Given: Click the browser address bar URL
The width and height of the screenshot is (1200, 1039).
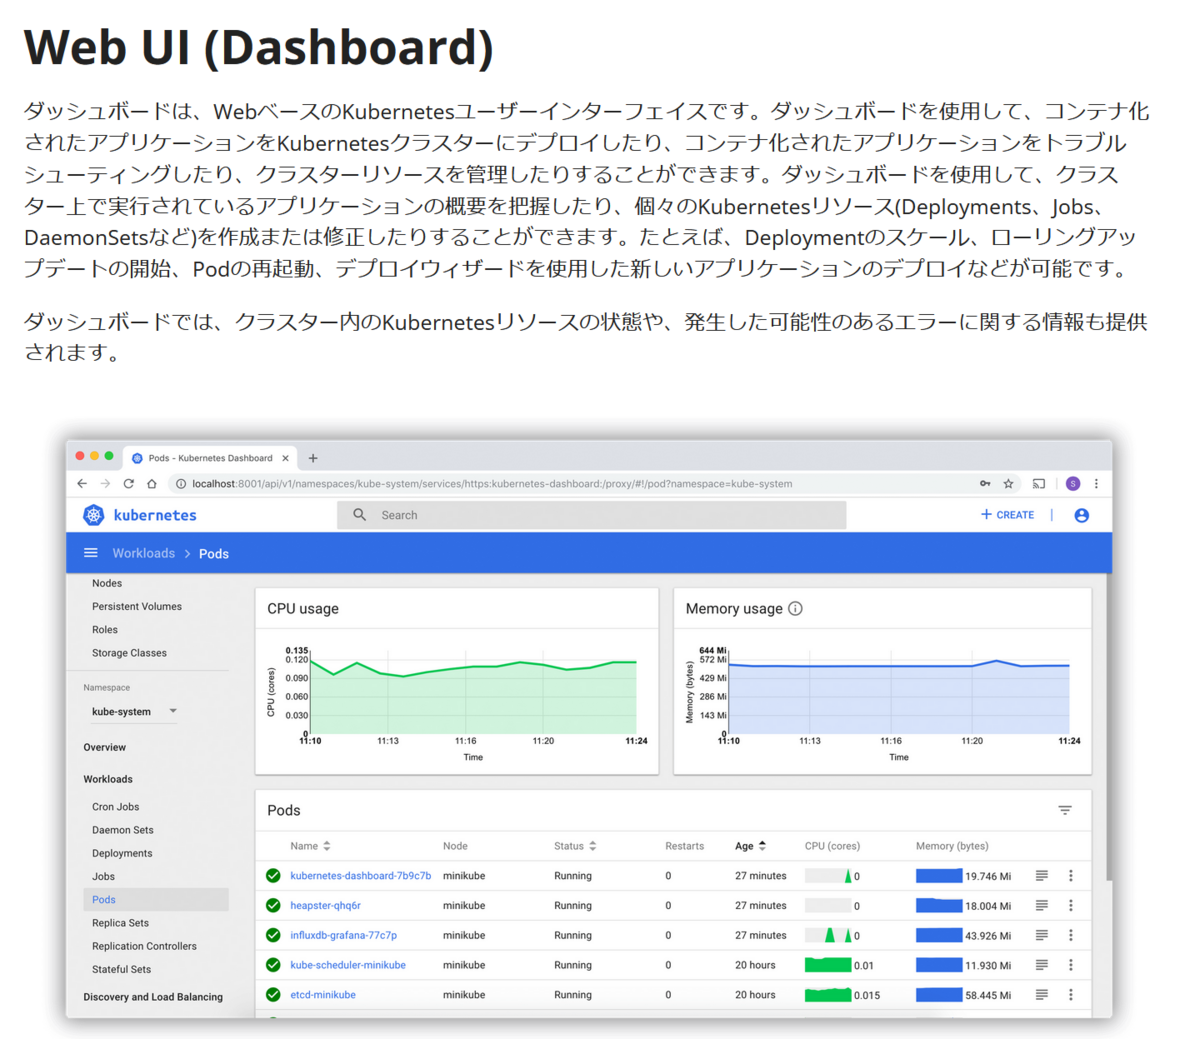Looking at the screenshot, I should [492, 483].
